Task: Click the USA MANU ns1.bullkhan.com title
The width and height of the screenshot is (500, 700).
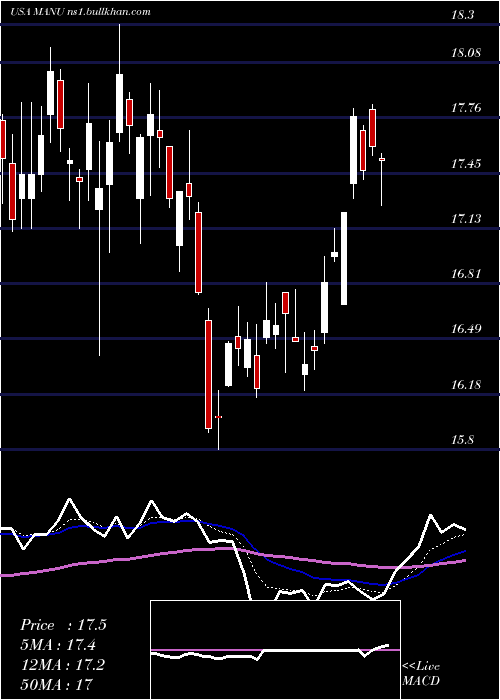Action: [x=80, y=12]
